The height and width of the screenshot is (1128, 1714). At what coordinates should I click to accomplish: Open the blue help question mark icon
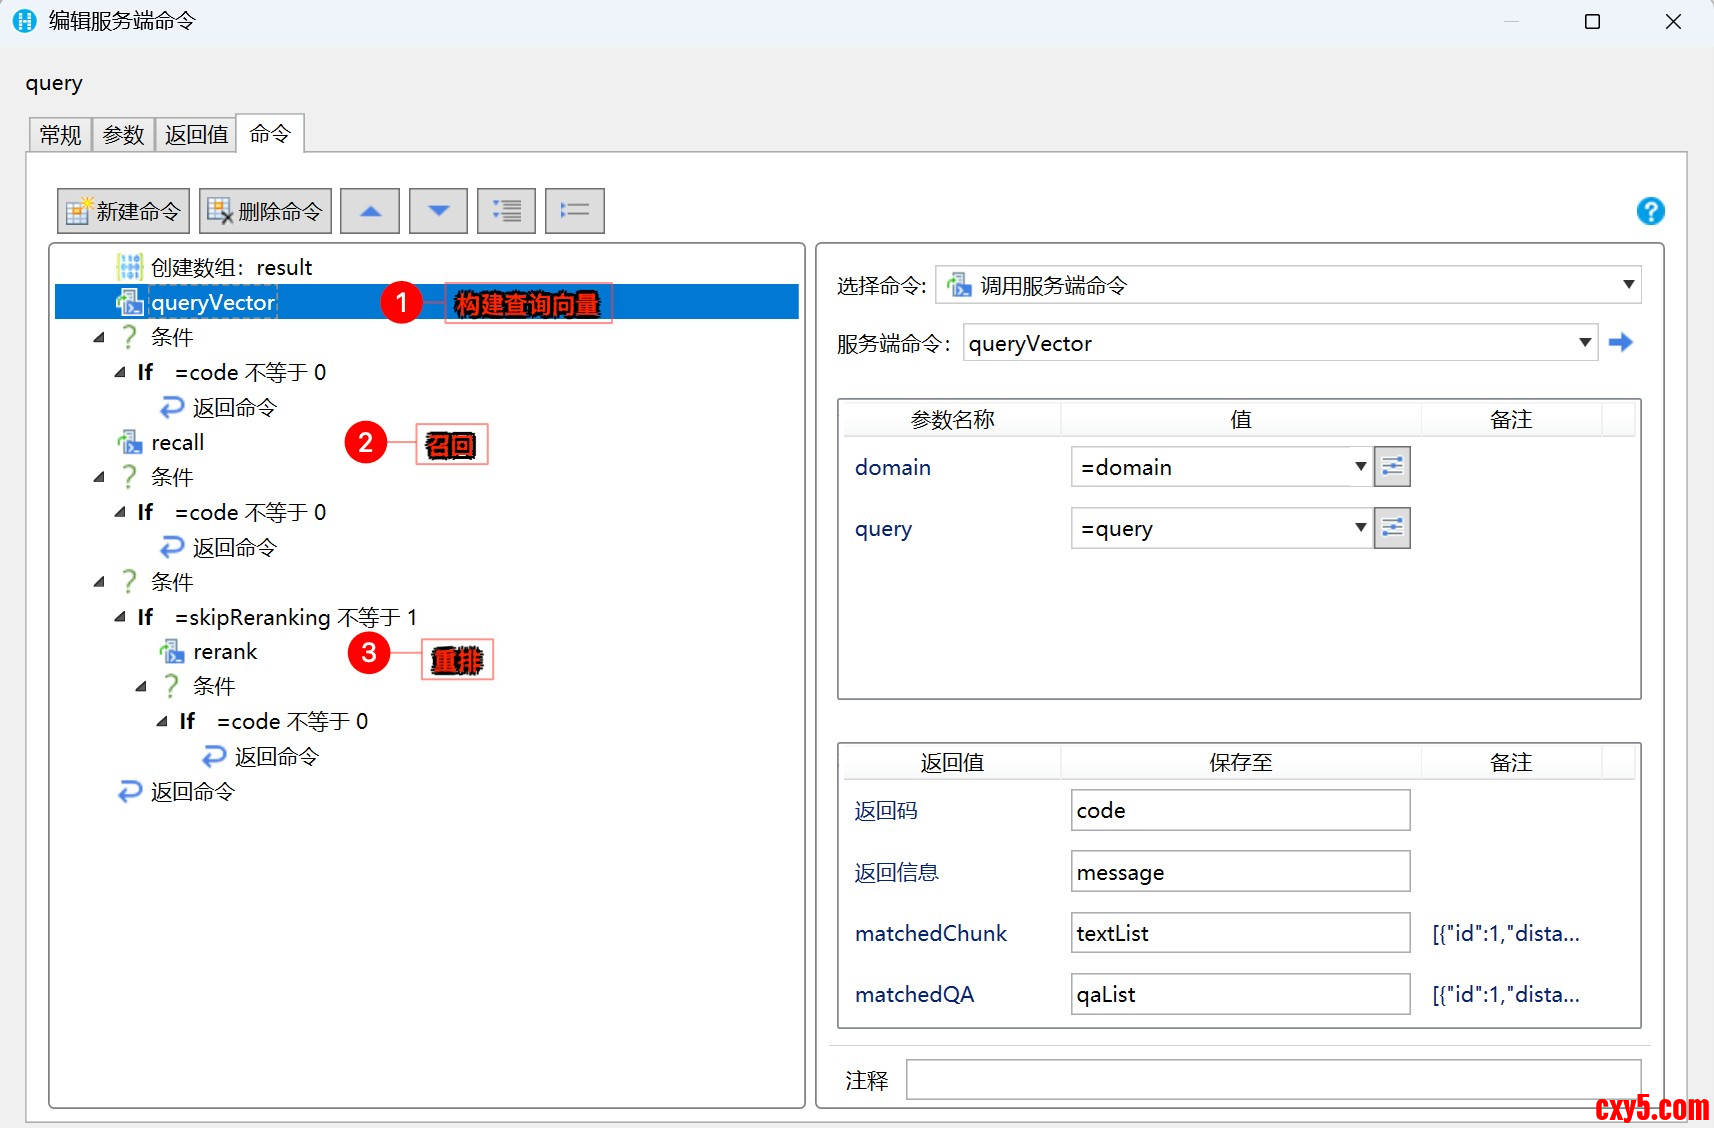[1650, 211]
